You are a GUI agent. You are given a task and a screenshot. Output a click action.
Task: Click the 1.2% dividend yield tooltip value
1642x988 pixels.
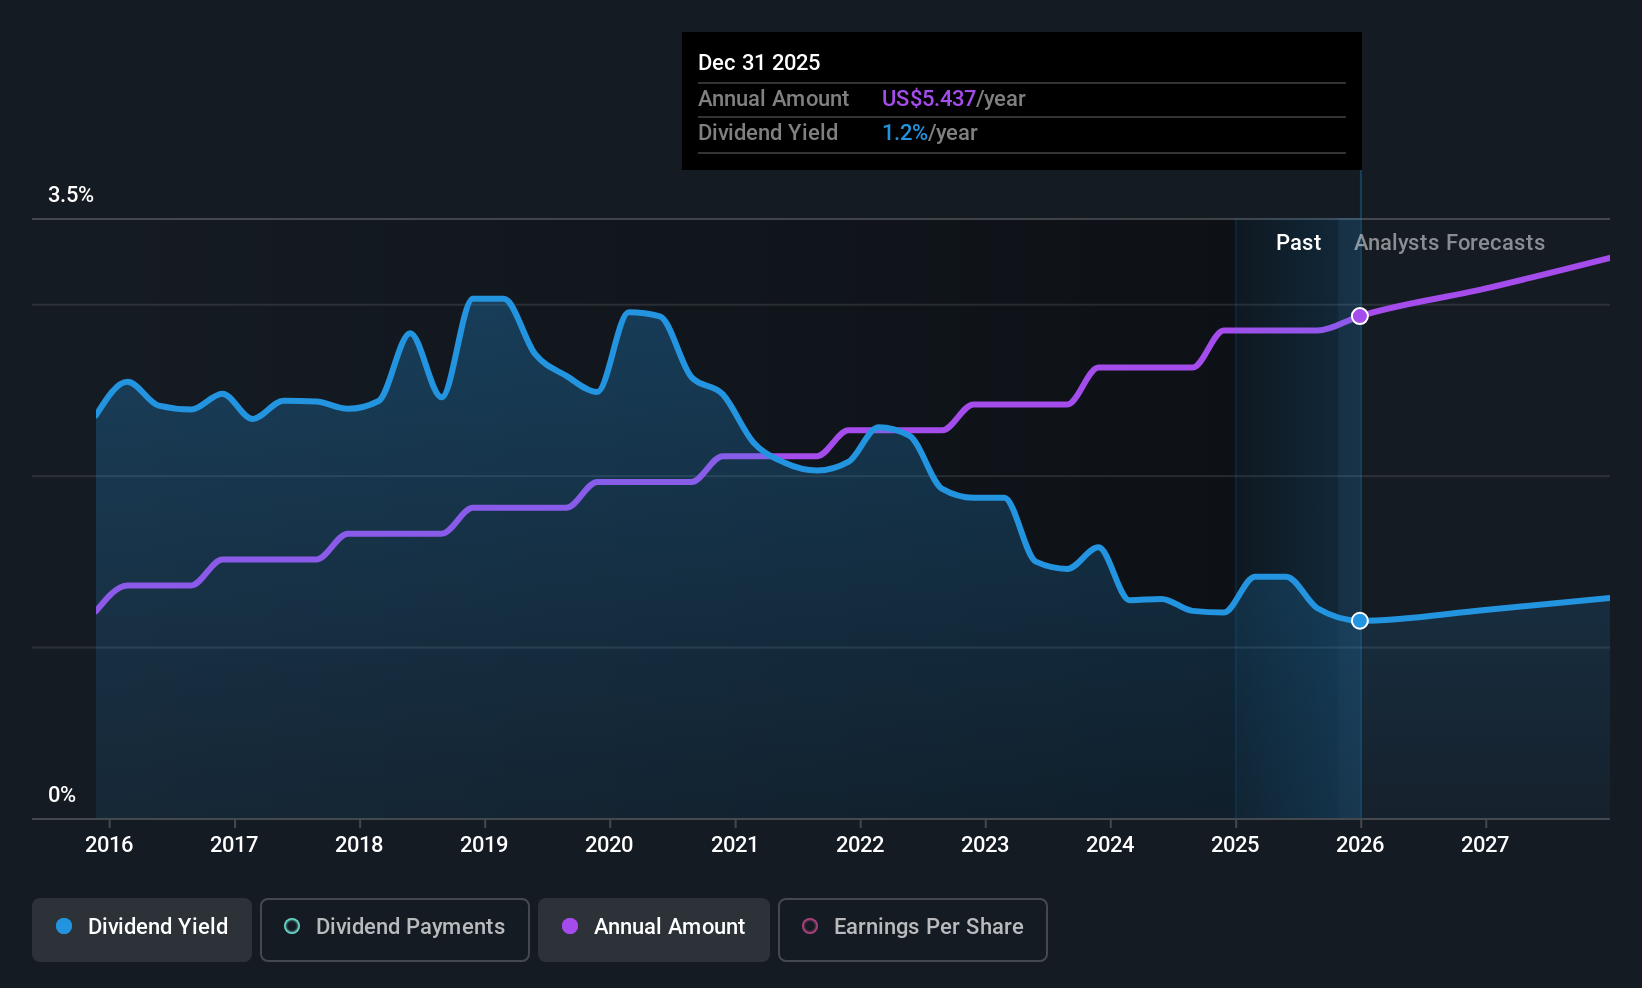tap(905, 133)
